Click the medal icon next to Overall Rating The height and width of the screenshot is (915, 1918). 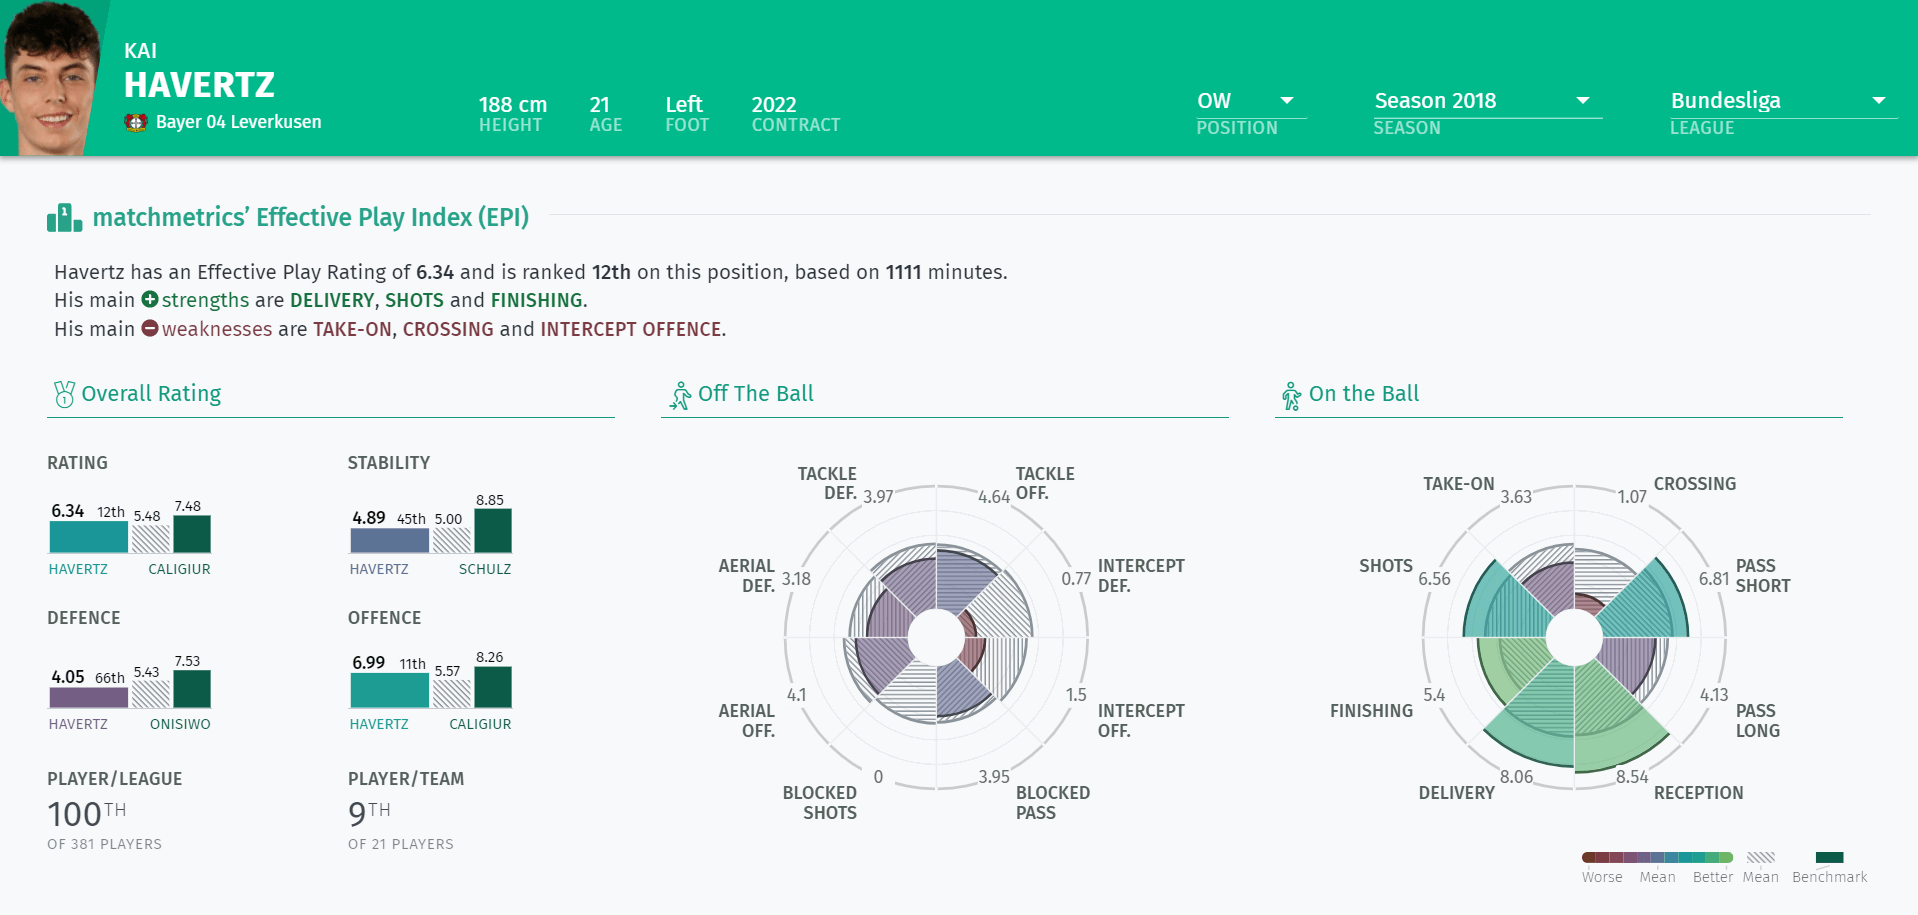(x=64, y=394)
